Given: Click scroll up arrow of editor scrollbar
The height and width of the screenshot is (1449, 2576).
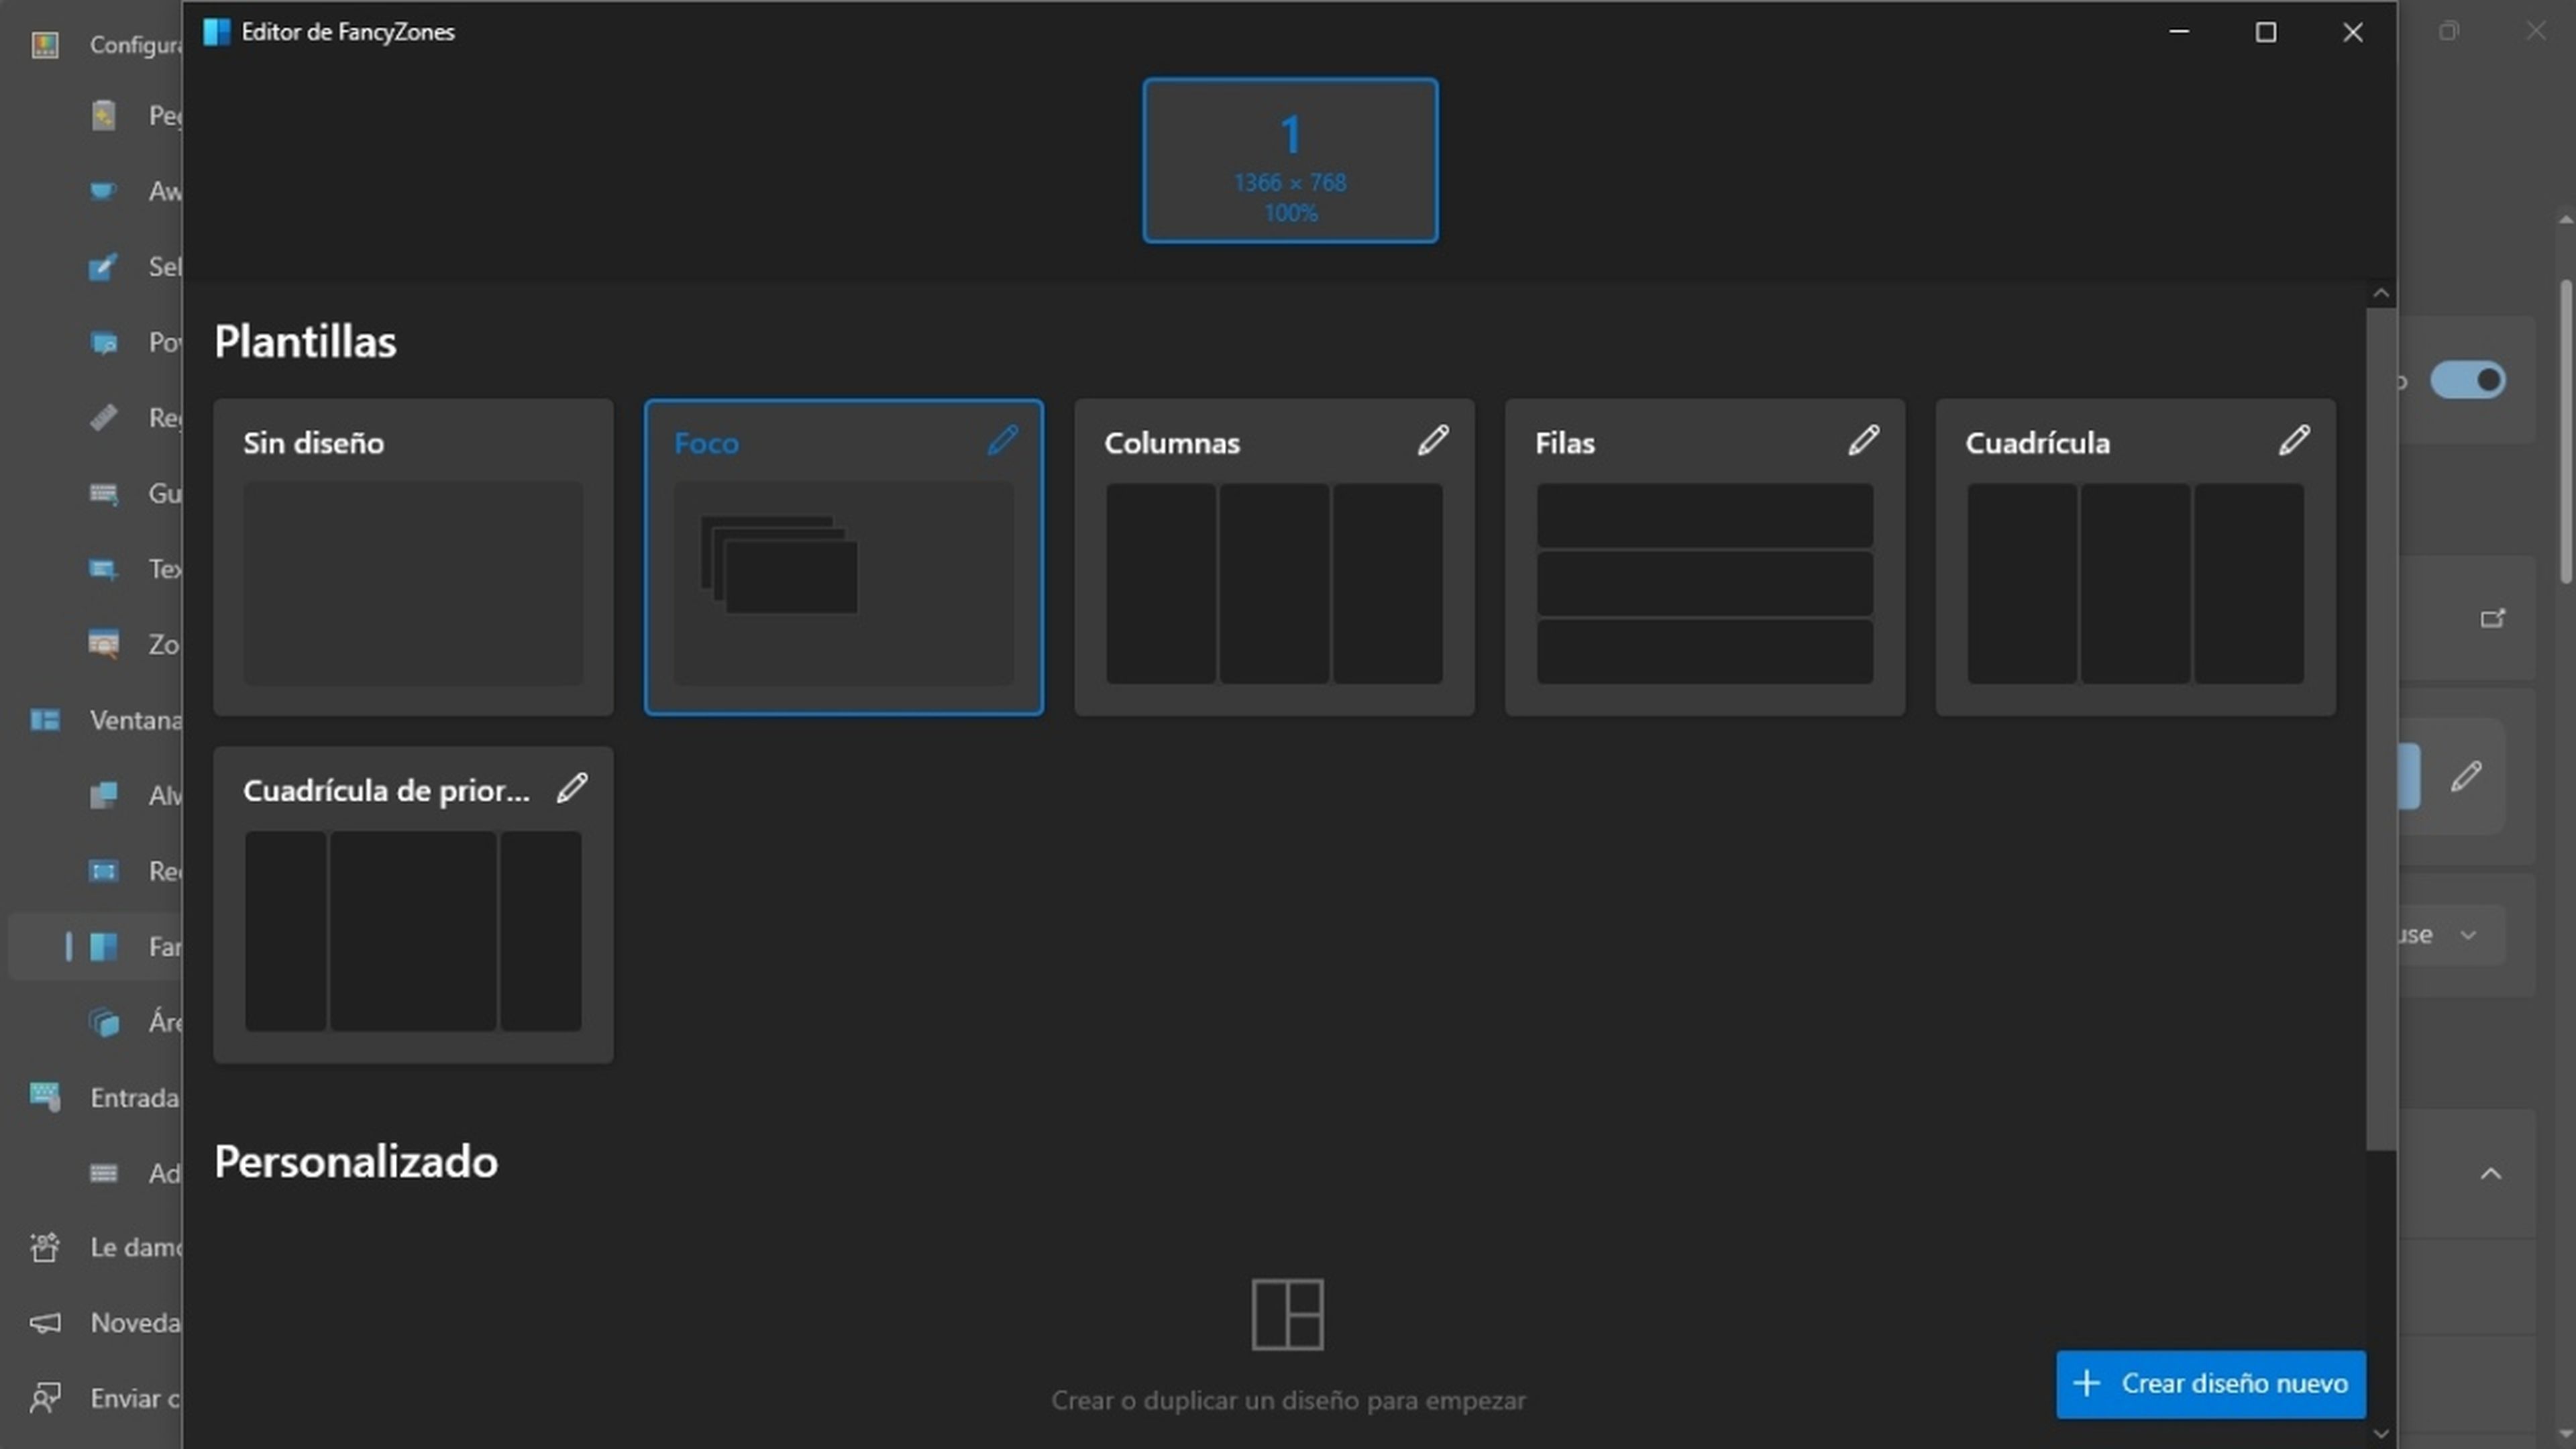Looking at the screenshot, I should pos(2380,293).
